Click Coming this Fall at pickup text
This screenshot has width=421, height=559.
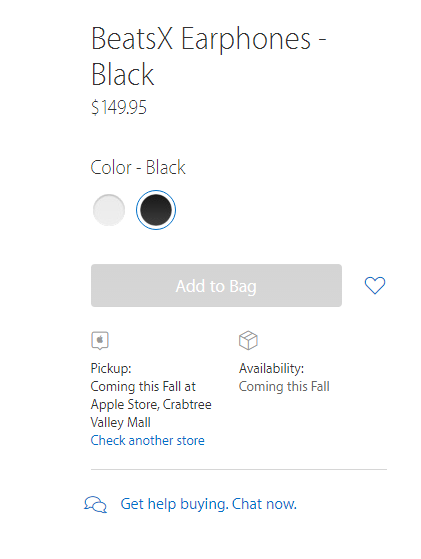click(x=143, y=386)
